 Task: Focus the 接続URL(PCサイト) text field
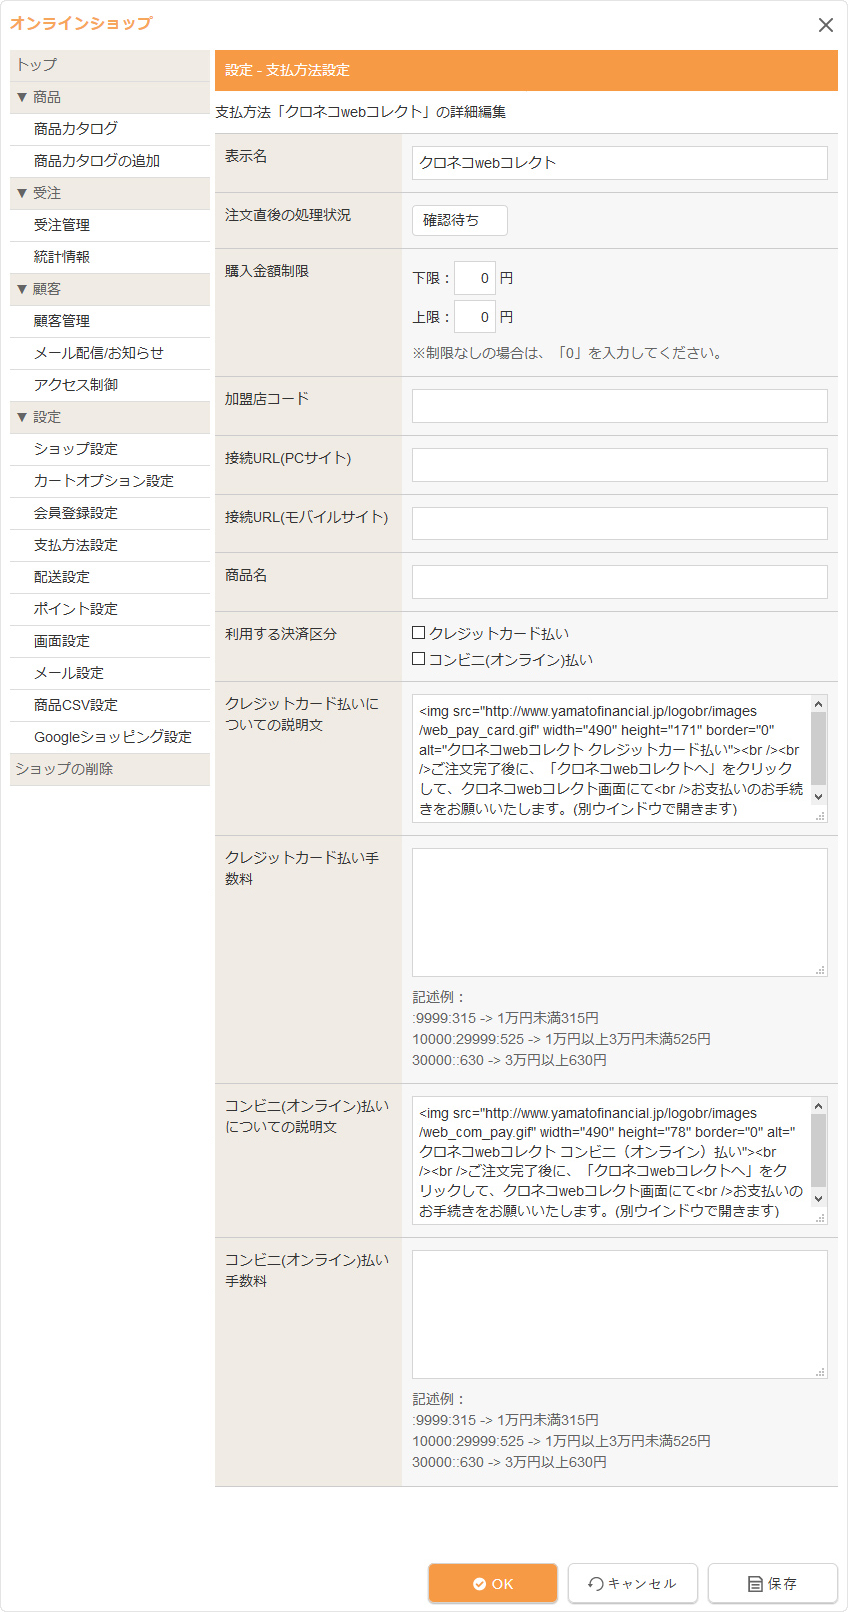619,465
